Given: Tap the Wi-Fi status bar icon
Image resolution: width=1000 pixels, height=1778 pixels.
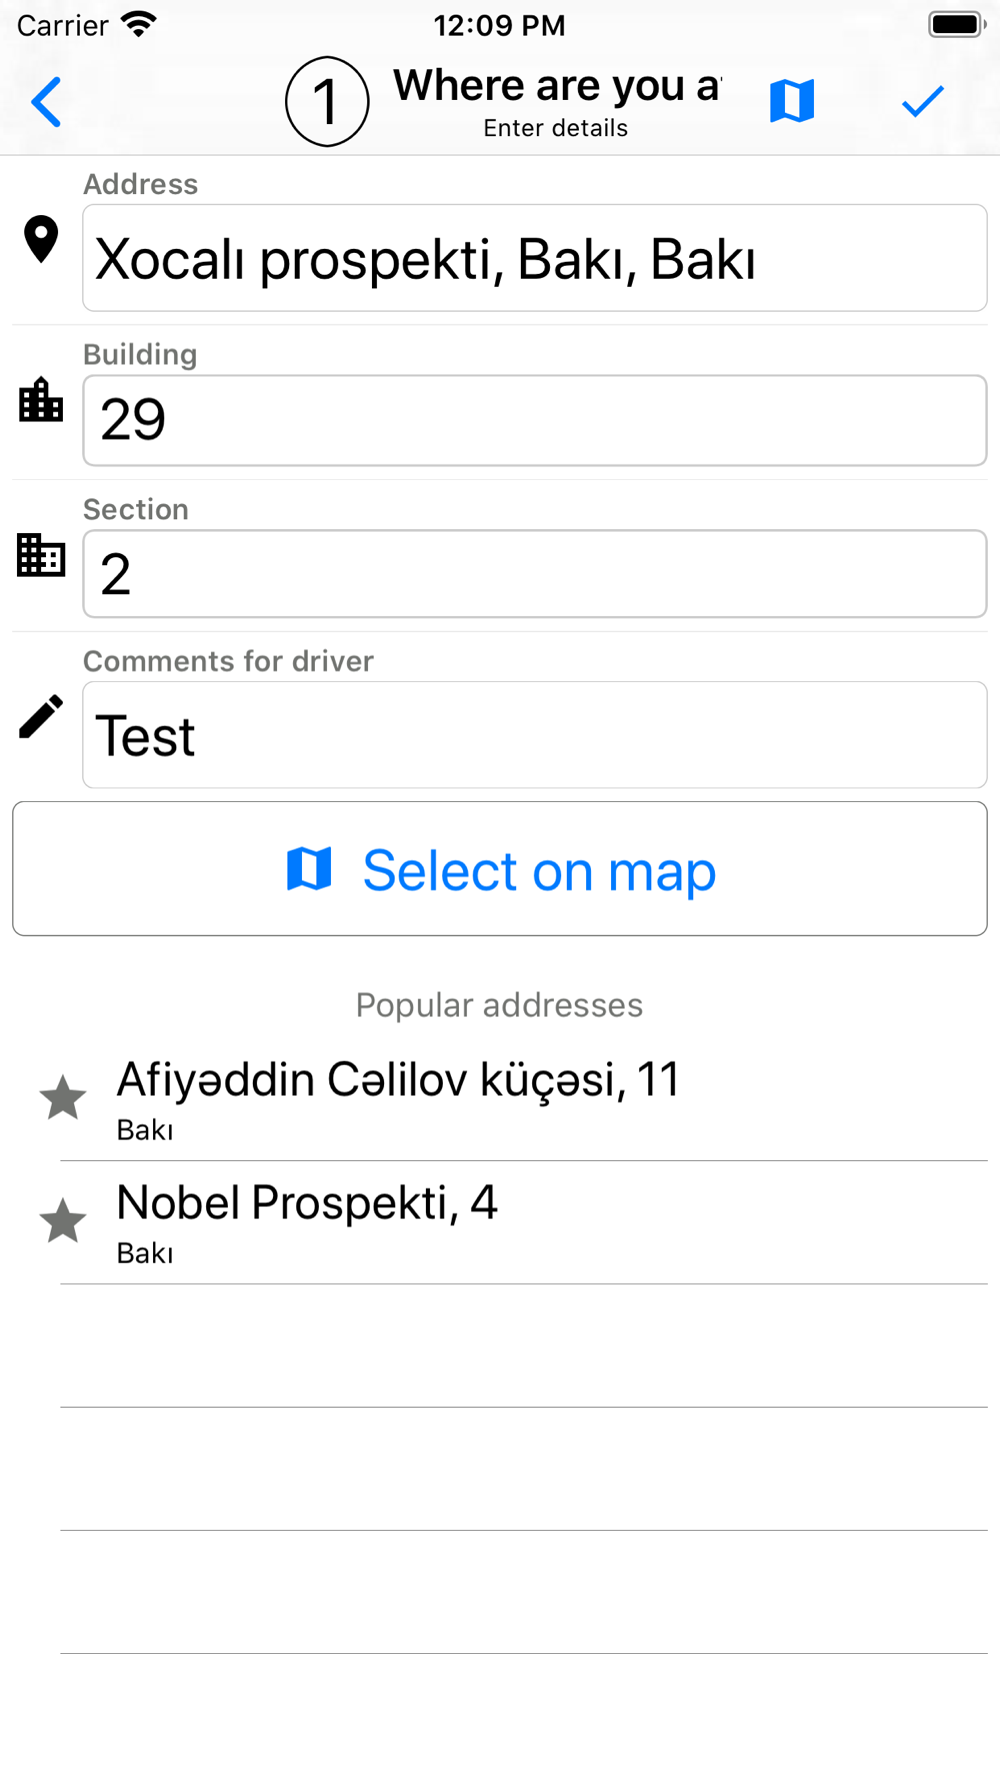Looking at the screenshot, I should (x=139, y=25).
